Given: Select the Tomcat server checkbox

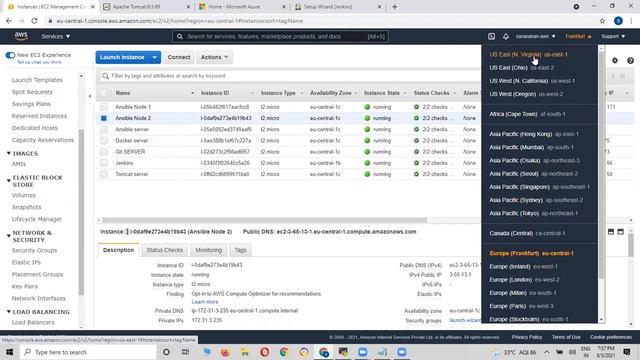Looking at the screenshot, I should (x=104, y=174).
